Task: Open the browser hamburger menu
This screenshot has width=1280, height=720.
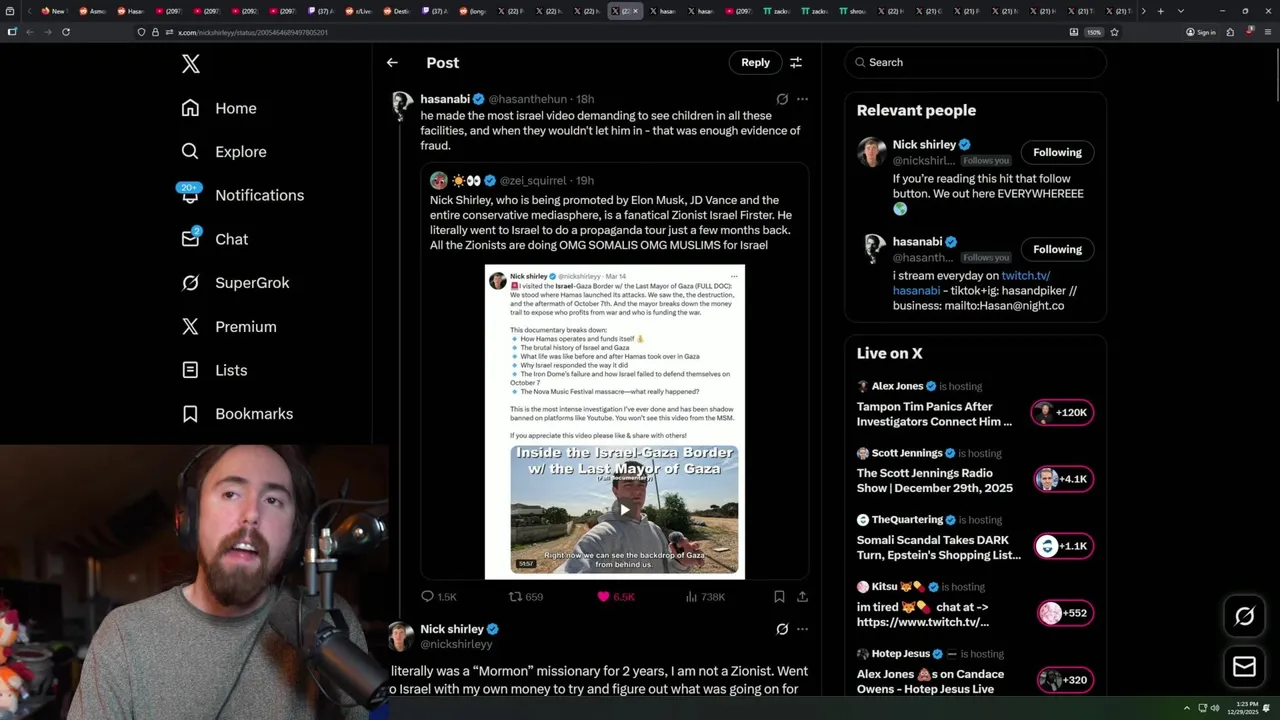Action: (x=1266, y=32)
